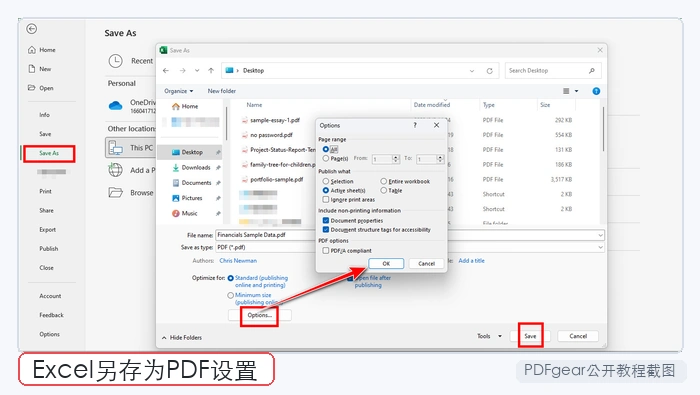This screenshot has width=700, height=395.
Task: Sort files by Name column
Action: click(254, 105)
